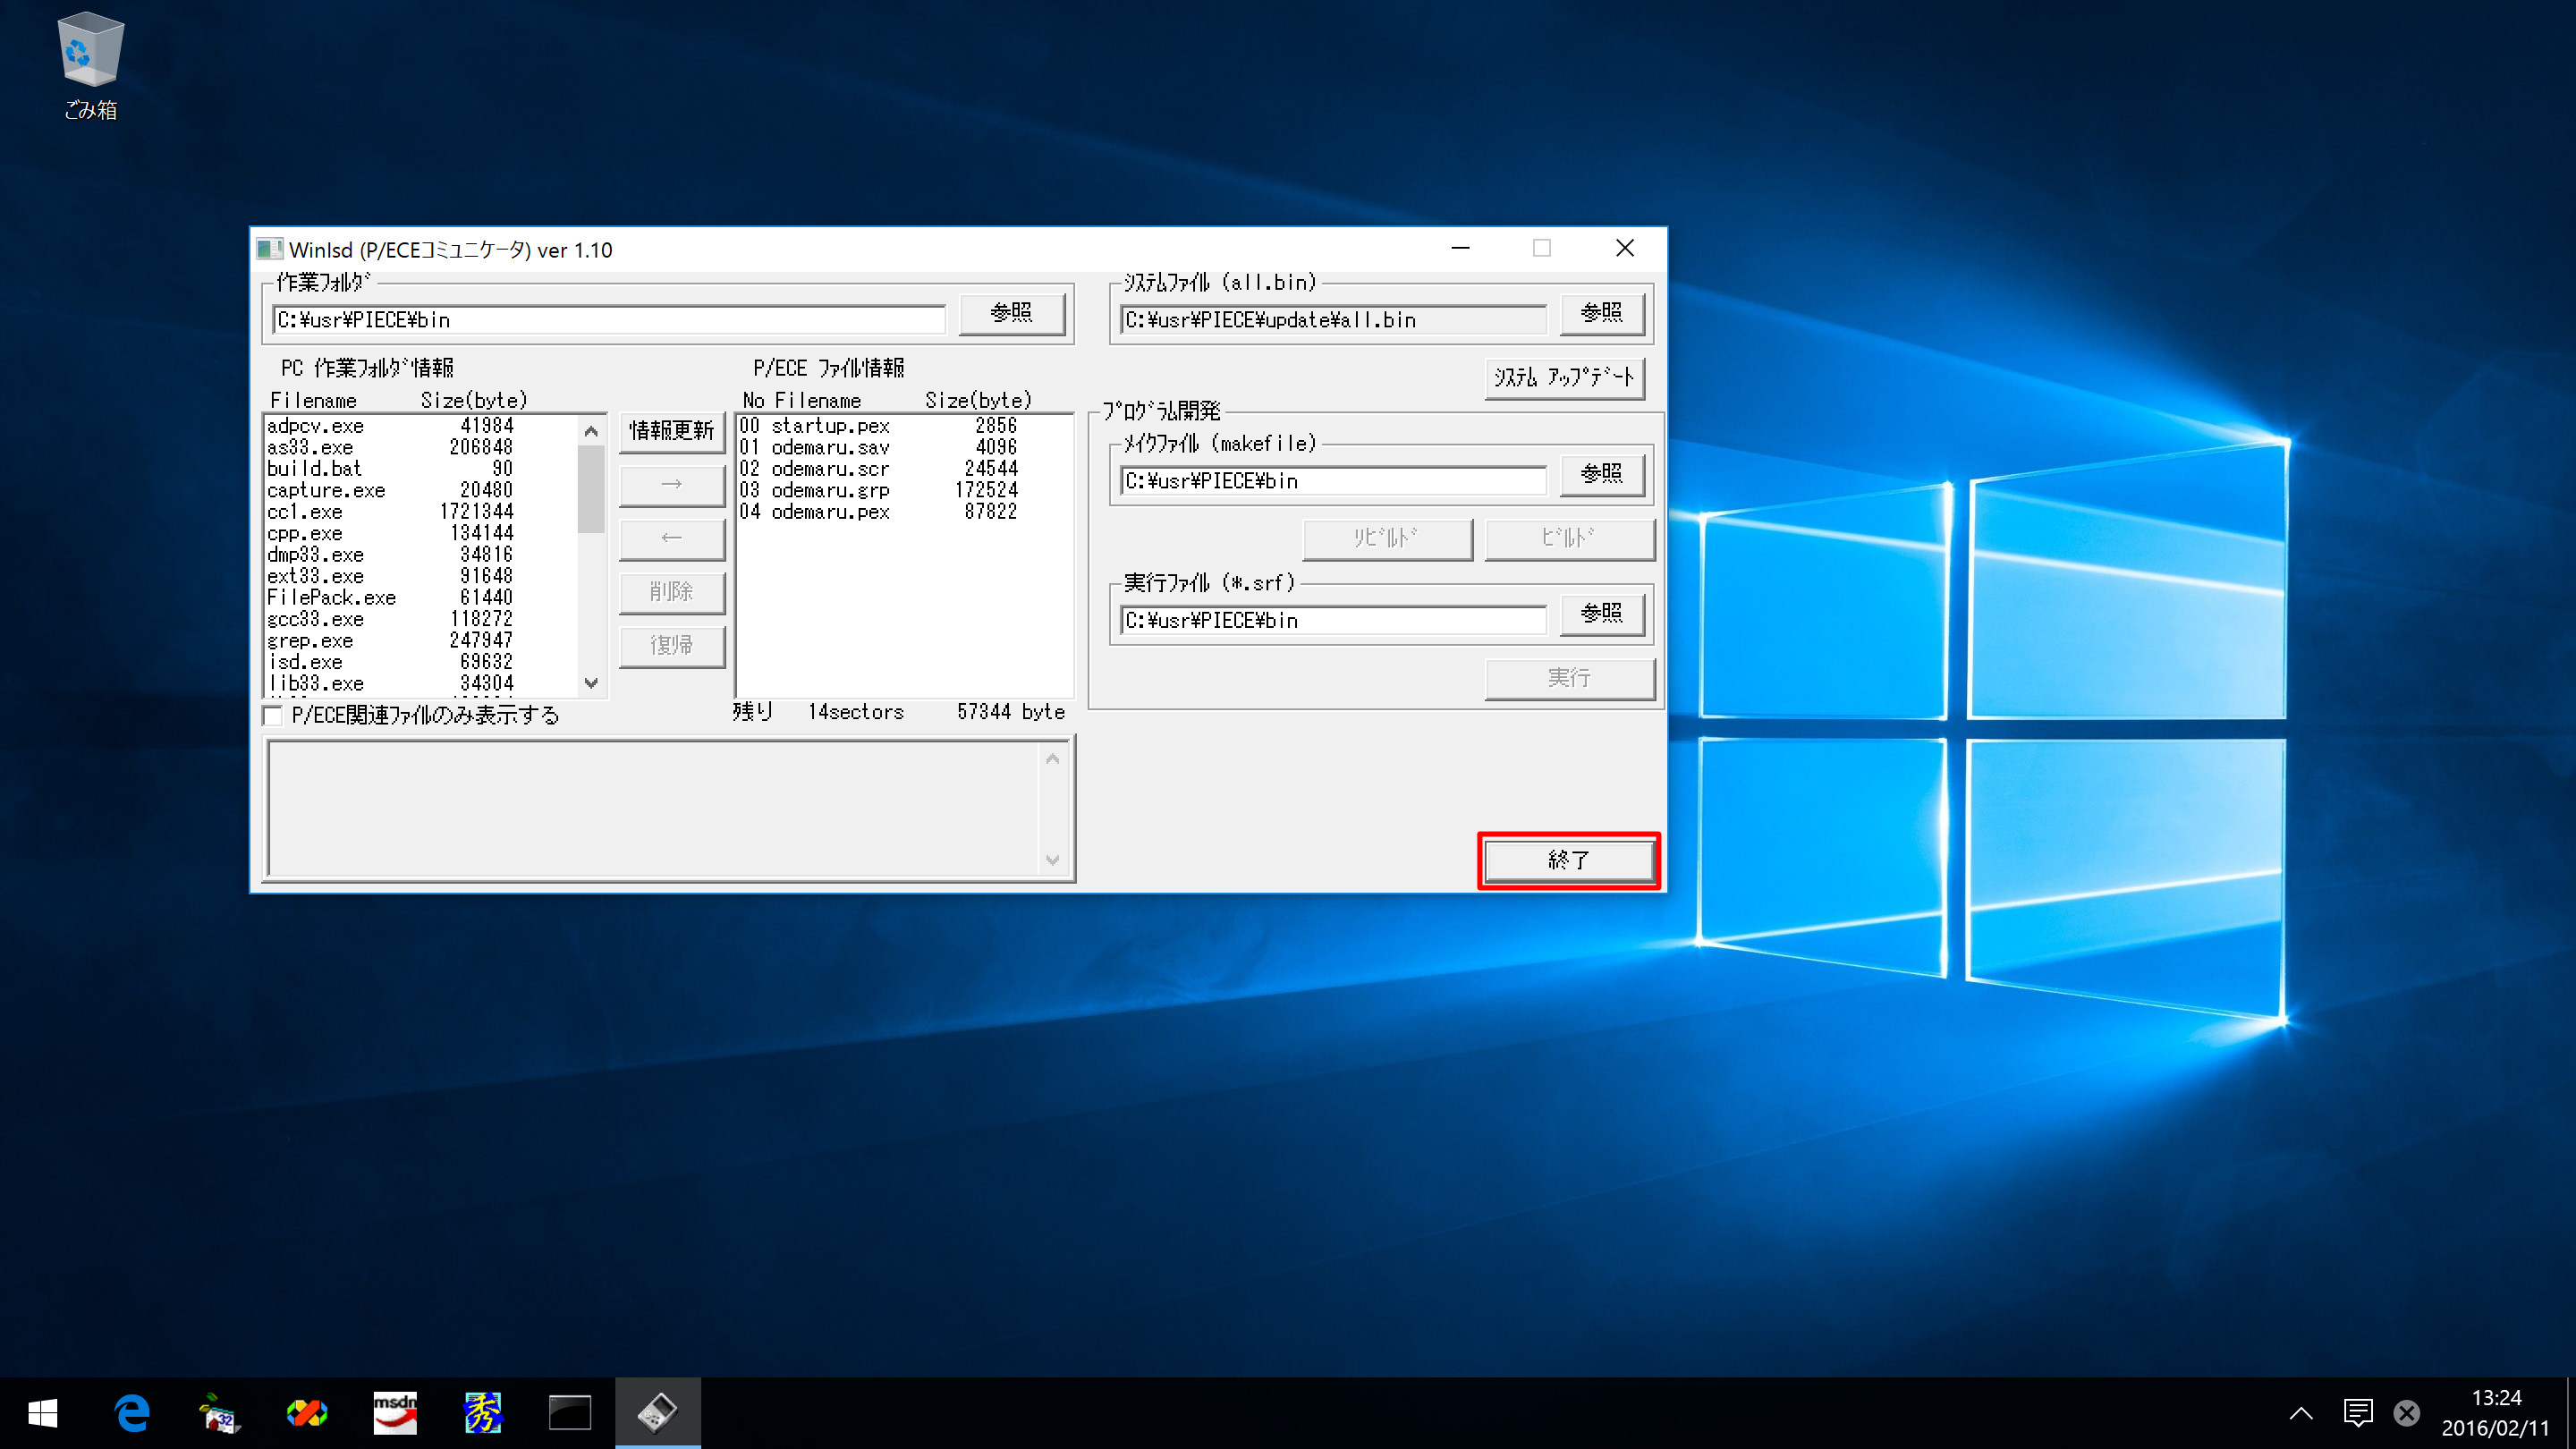Open the command prompt taskbar icon
The image size is (2576, 1449).
(x=570, y=1413)
